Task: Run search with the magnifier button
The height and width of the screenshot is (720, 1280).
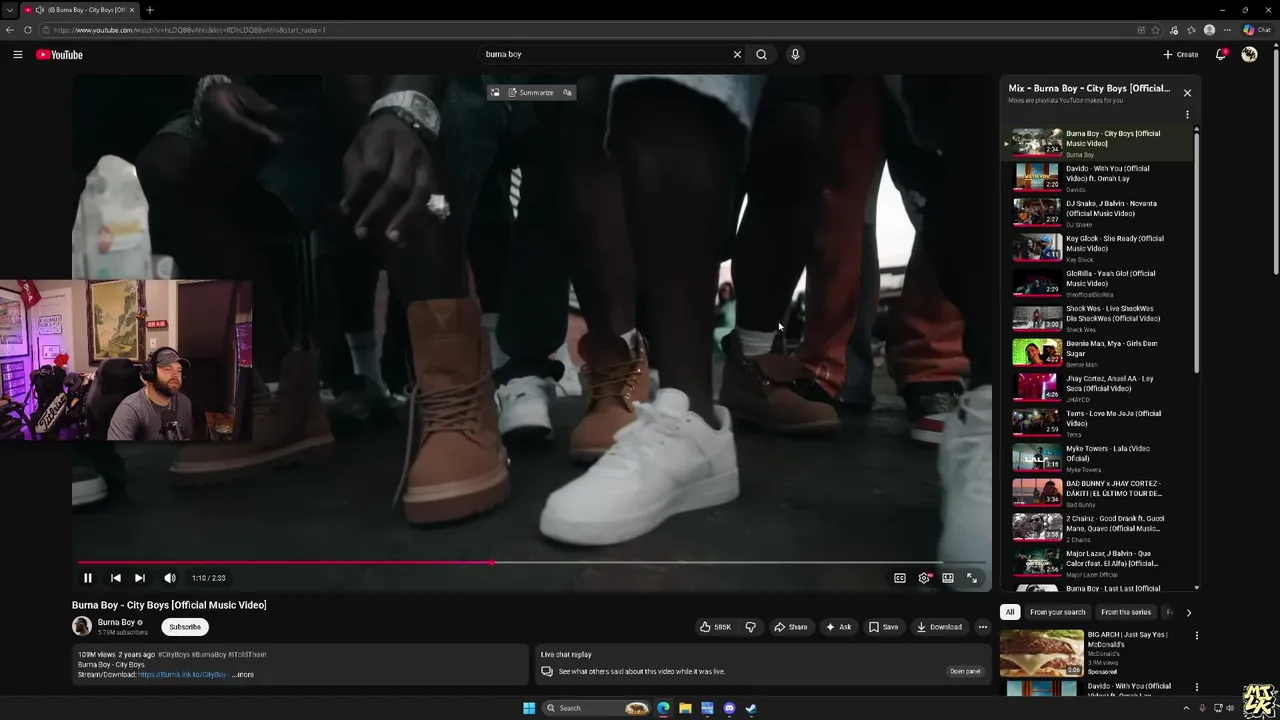Action: pyautogui.click(x=761, y=54)
